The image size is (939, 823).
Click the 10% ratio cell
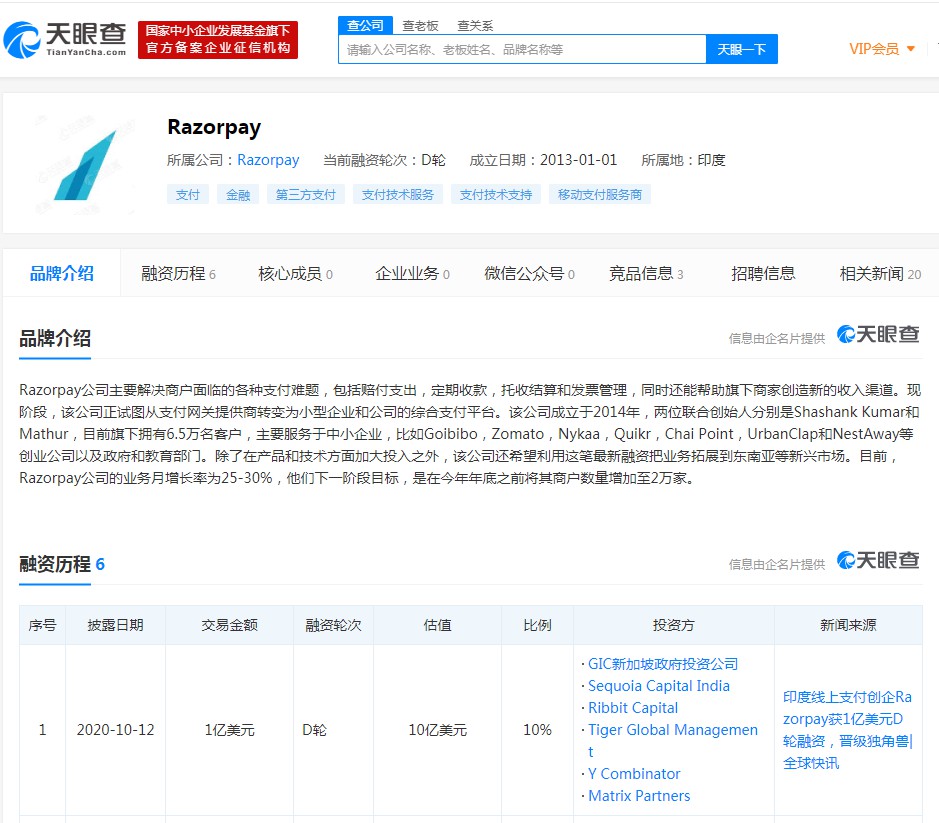click(537, 730)
